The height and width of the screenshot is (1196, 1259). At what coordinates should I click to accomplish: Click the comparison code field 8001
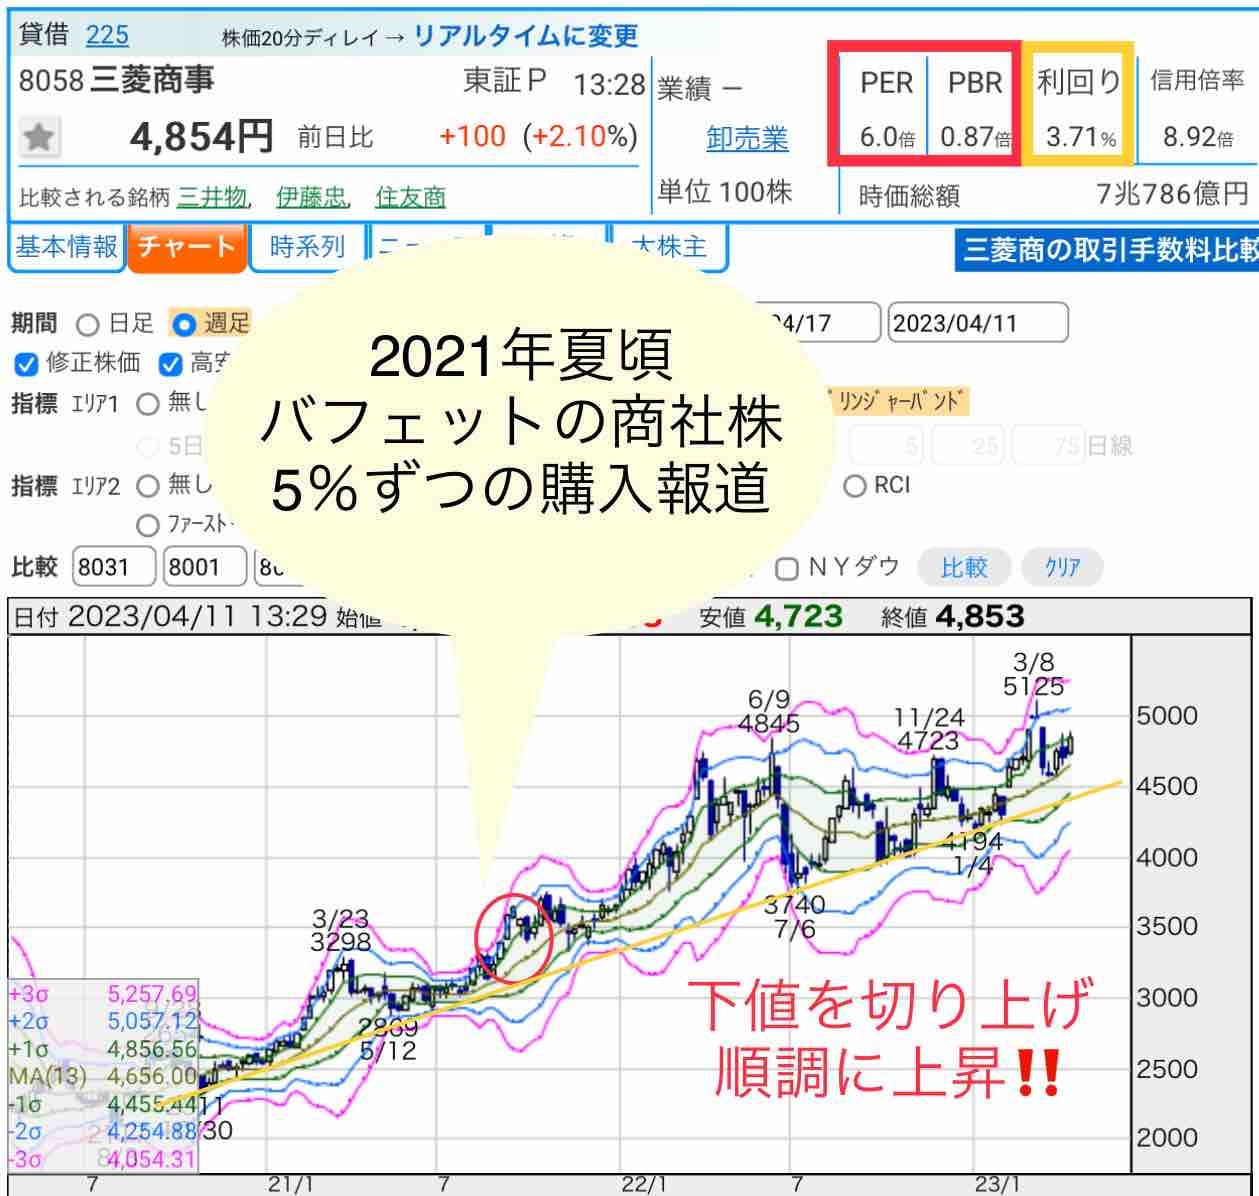204,567
